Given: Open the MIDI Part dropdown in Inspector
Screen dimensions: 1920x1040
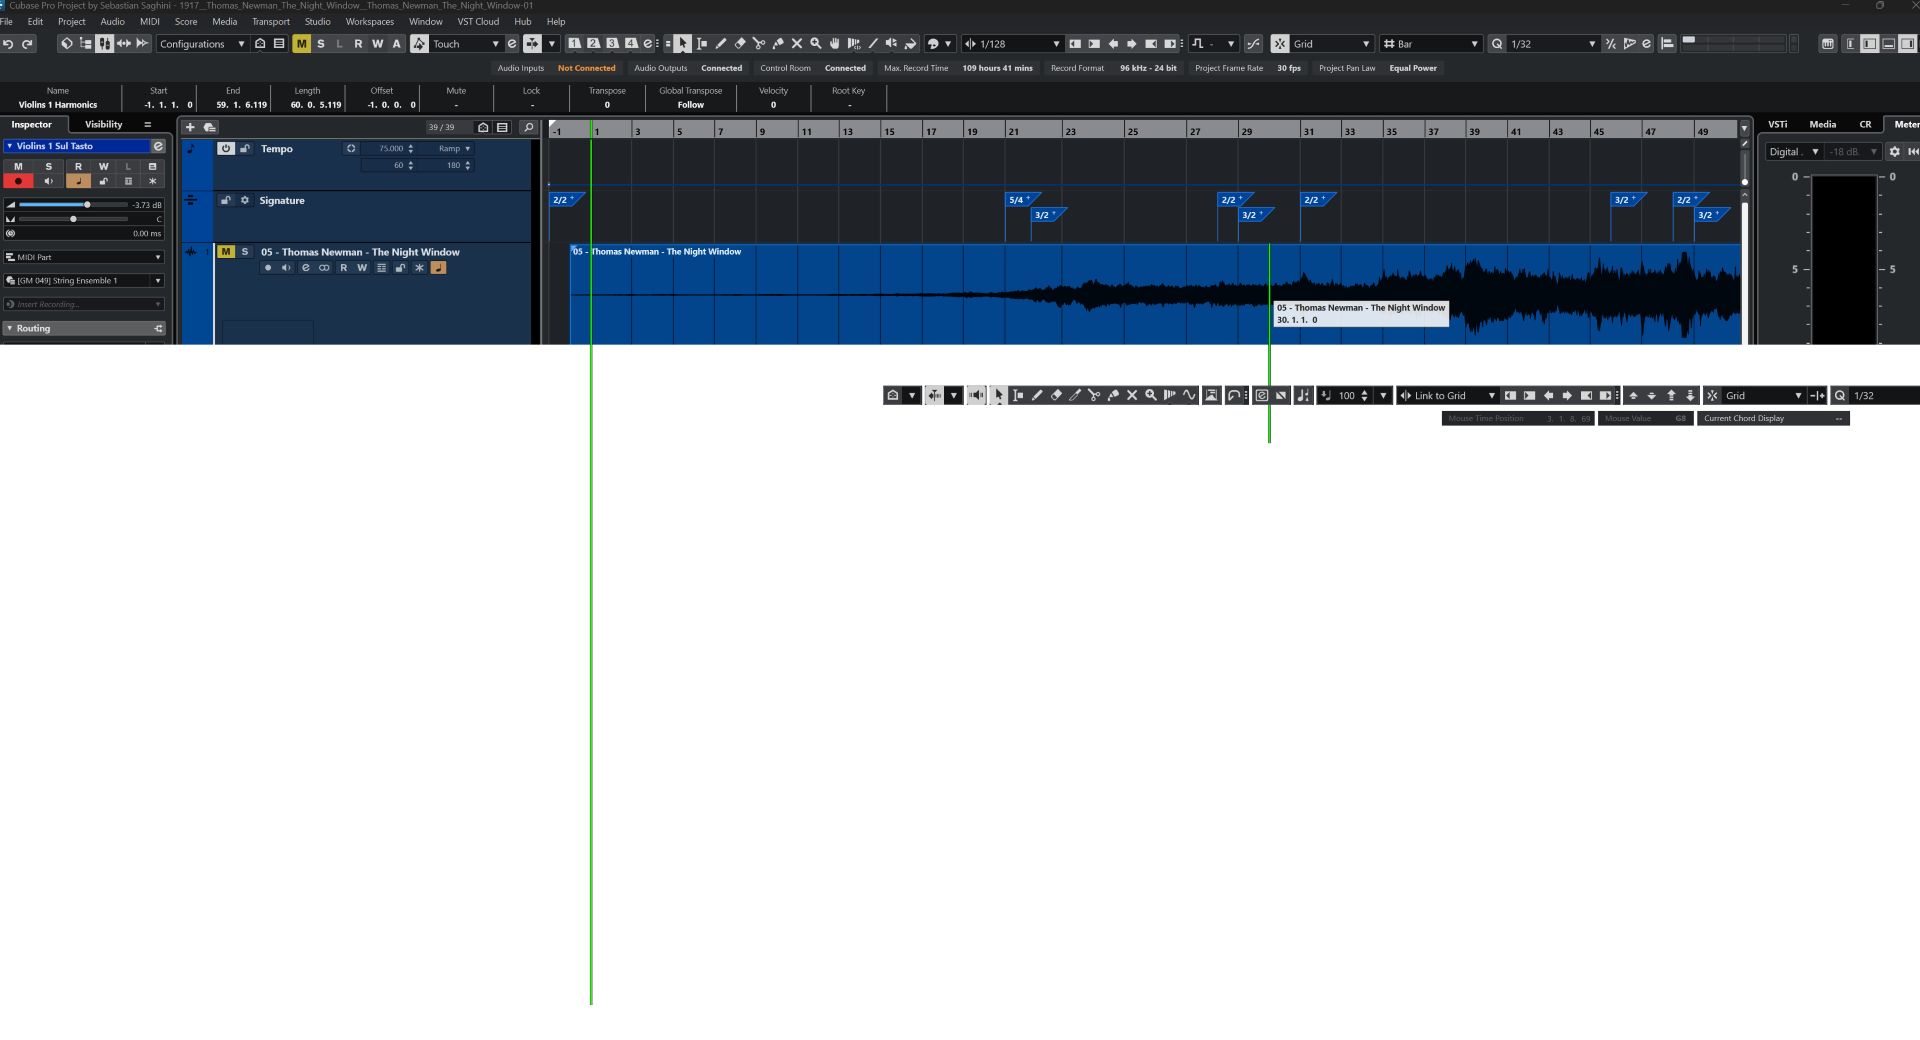Looking at the screenshot, I should click(84, 257).
